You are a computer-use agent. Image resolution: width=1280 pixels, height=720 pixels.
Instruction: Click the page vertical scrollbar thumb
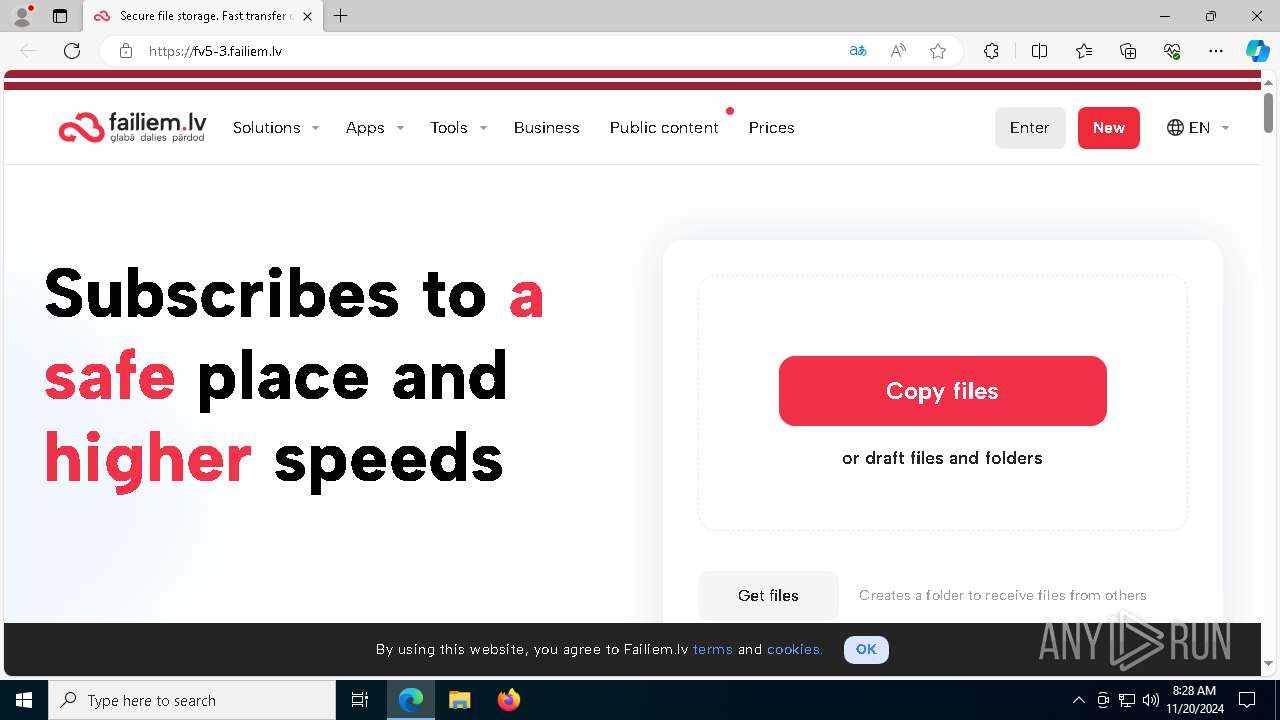[1269, 112]
